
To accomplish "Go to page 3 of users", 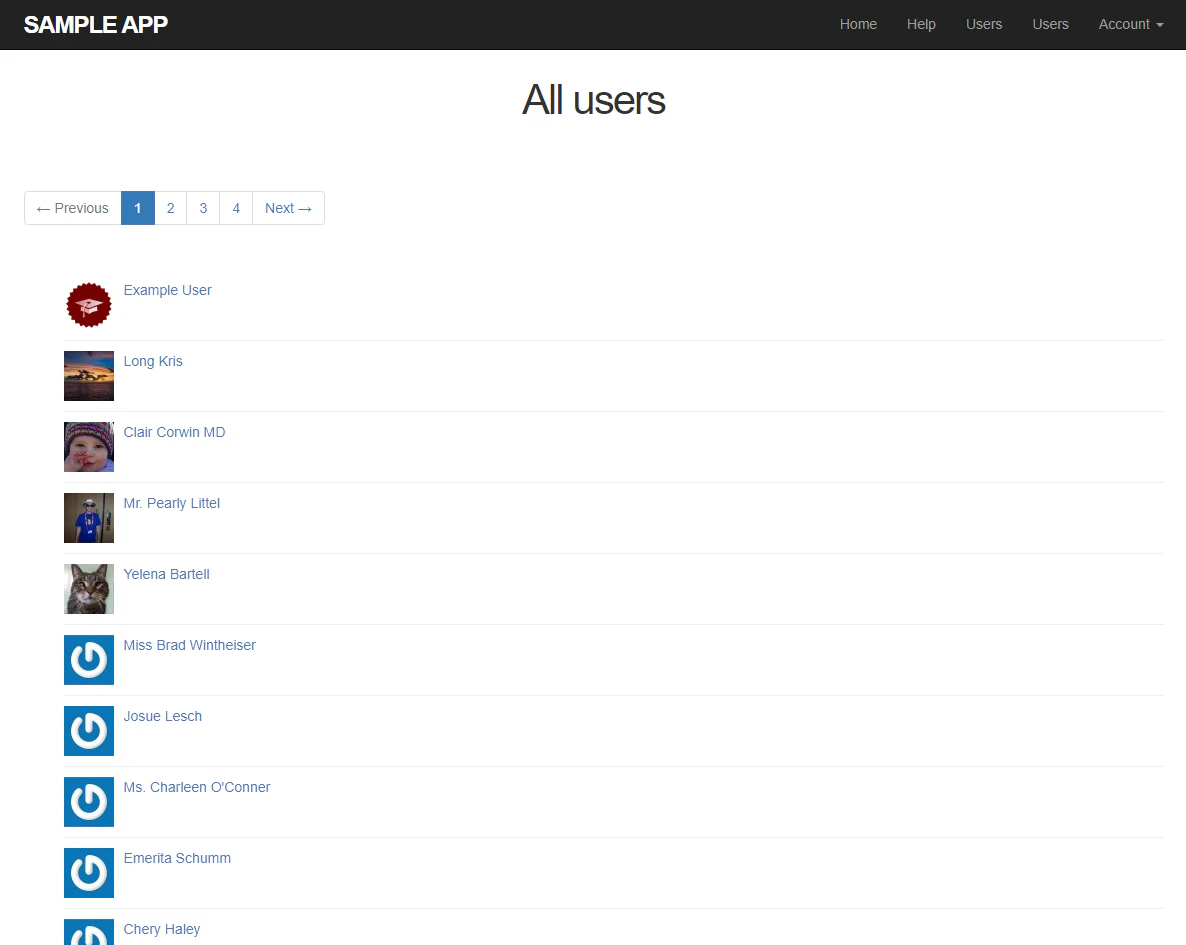I will 203,208.
